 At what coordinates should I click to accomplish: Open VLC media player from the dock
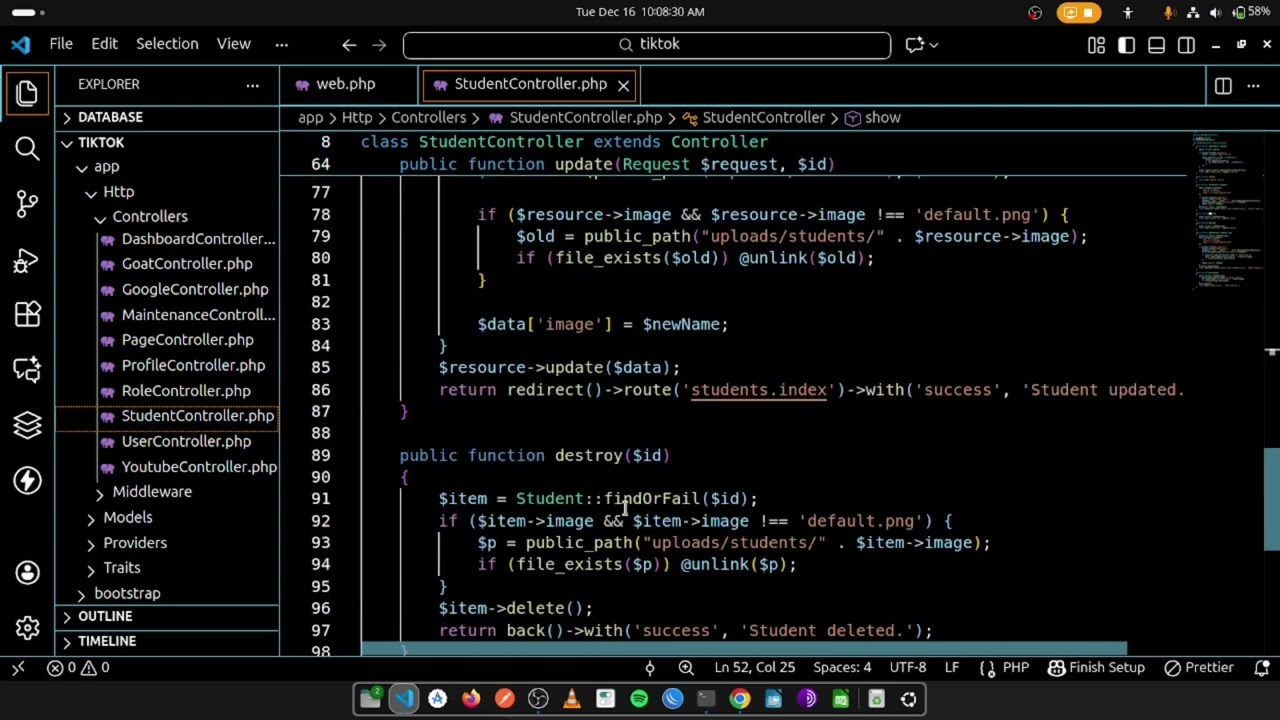(x=572, y=699)
